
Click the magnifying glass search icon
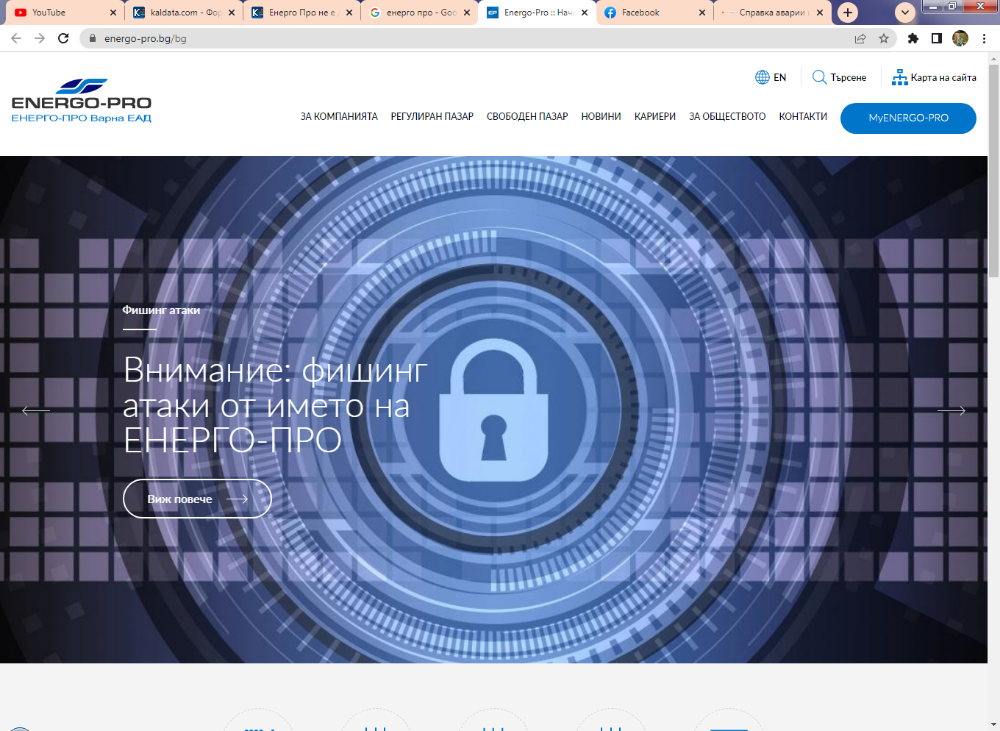(x=819, y=77)
